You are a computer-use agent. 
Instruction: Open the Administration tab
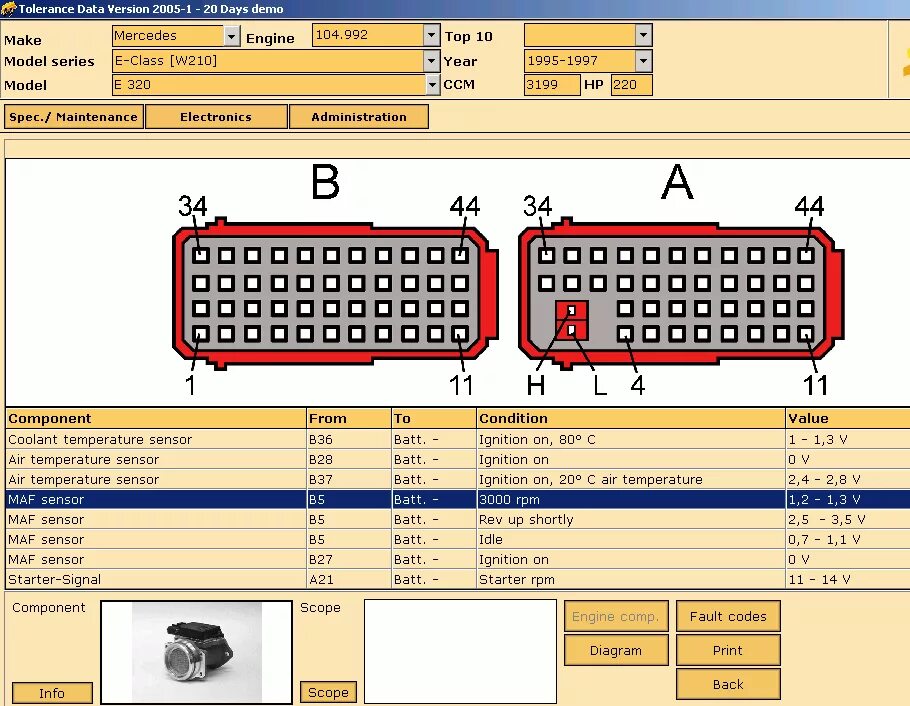(x=359, y=117)
